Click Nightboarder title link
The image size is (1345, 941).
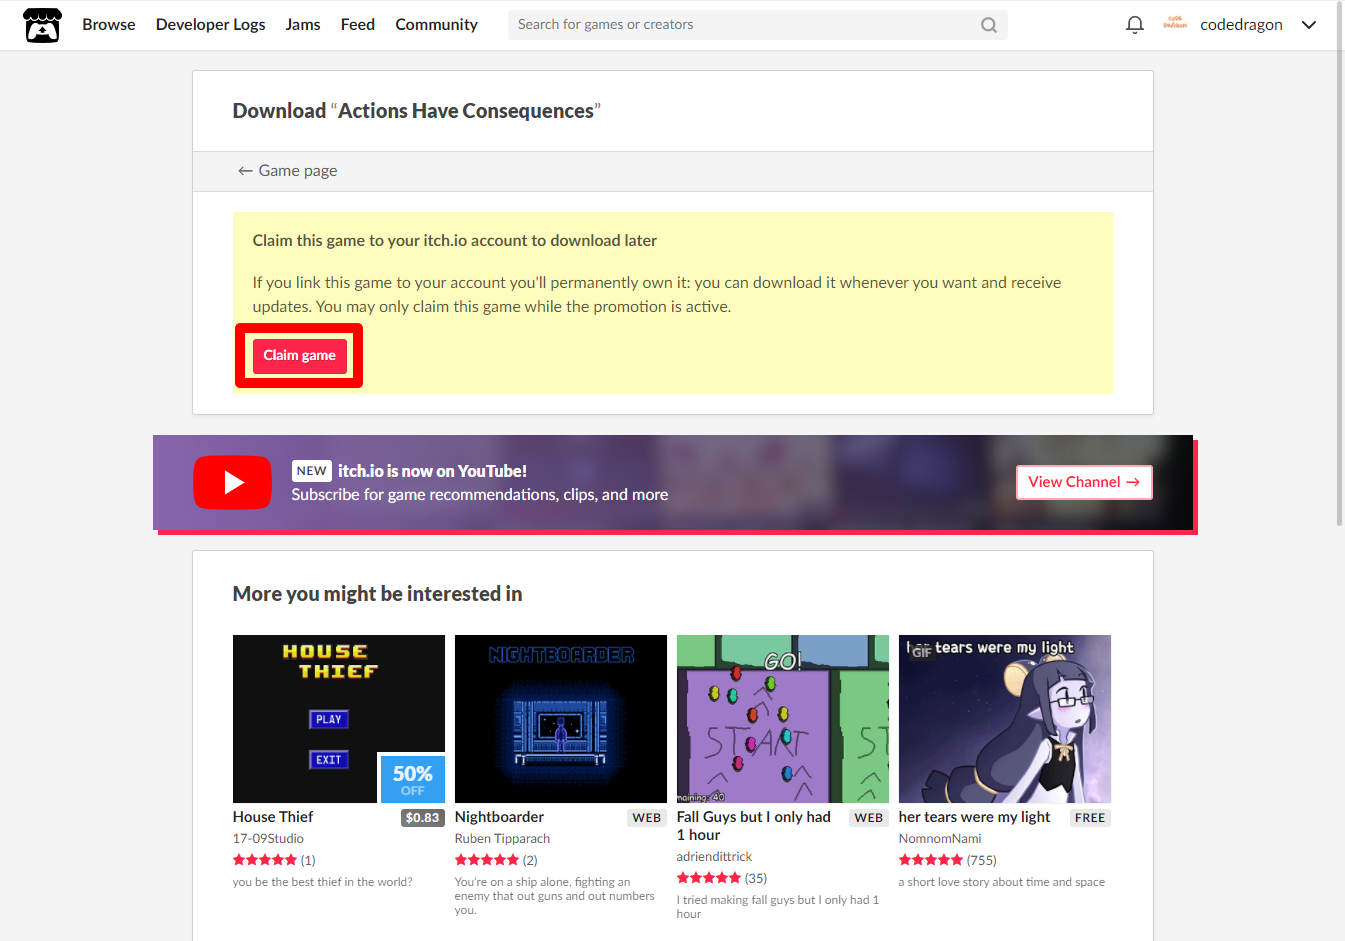point(499,817)
